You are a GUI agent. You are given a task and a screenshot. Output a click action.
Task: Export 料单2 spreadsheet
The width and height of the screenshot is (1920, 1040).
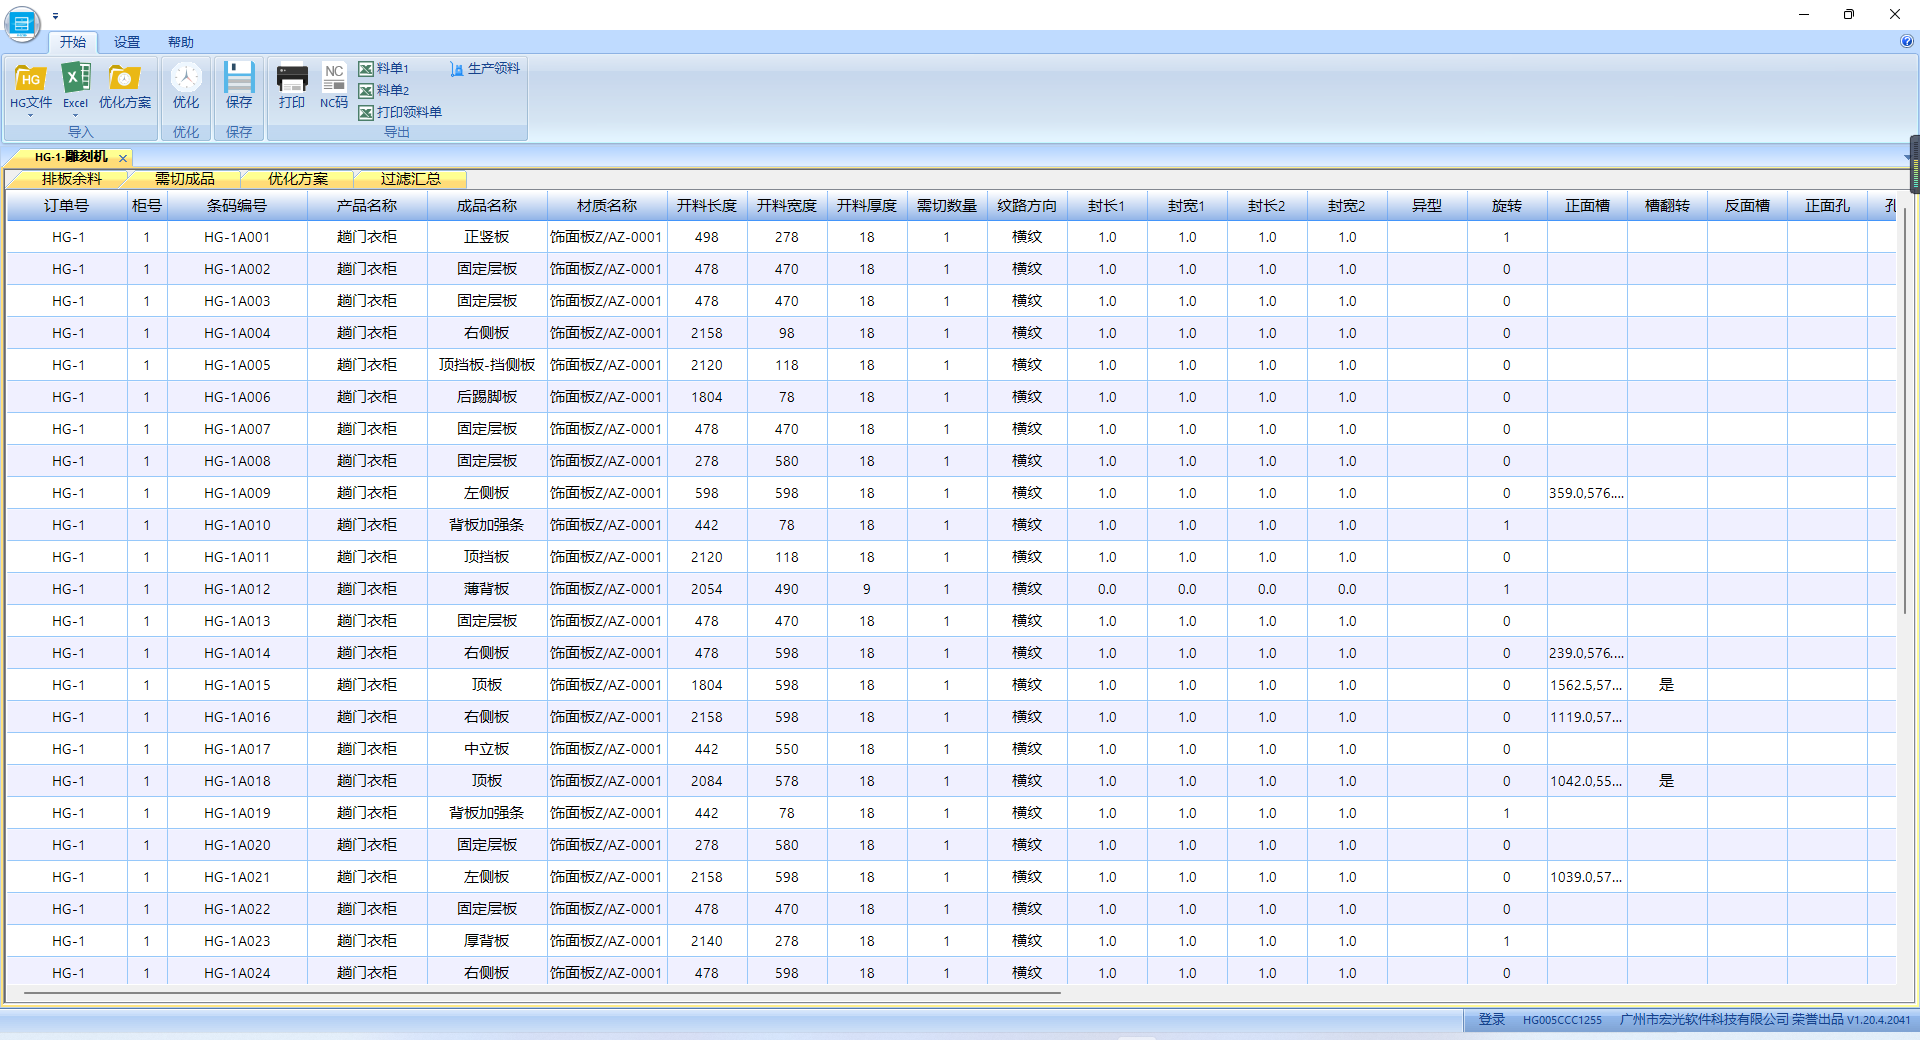384,90
